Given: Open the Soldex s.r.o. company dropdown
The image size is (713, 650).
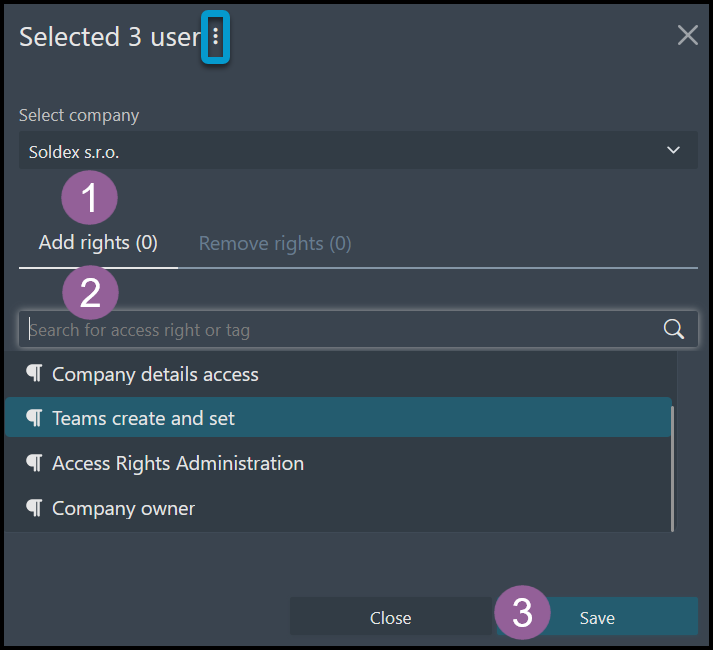Looking at the screenshot, I should coord(358,151).
